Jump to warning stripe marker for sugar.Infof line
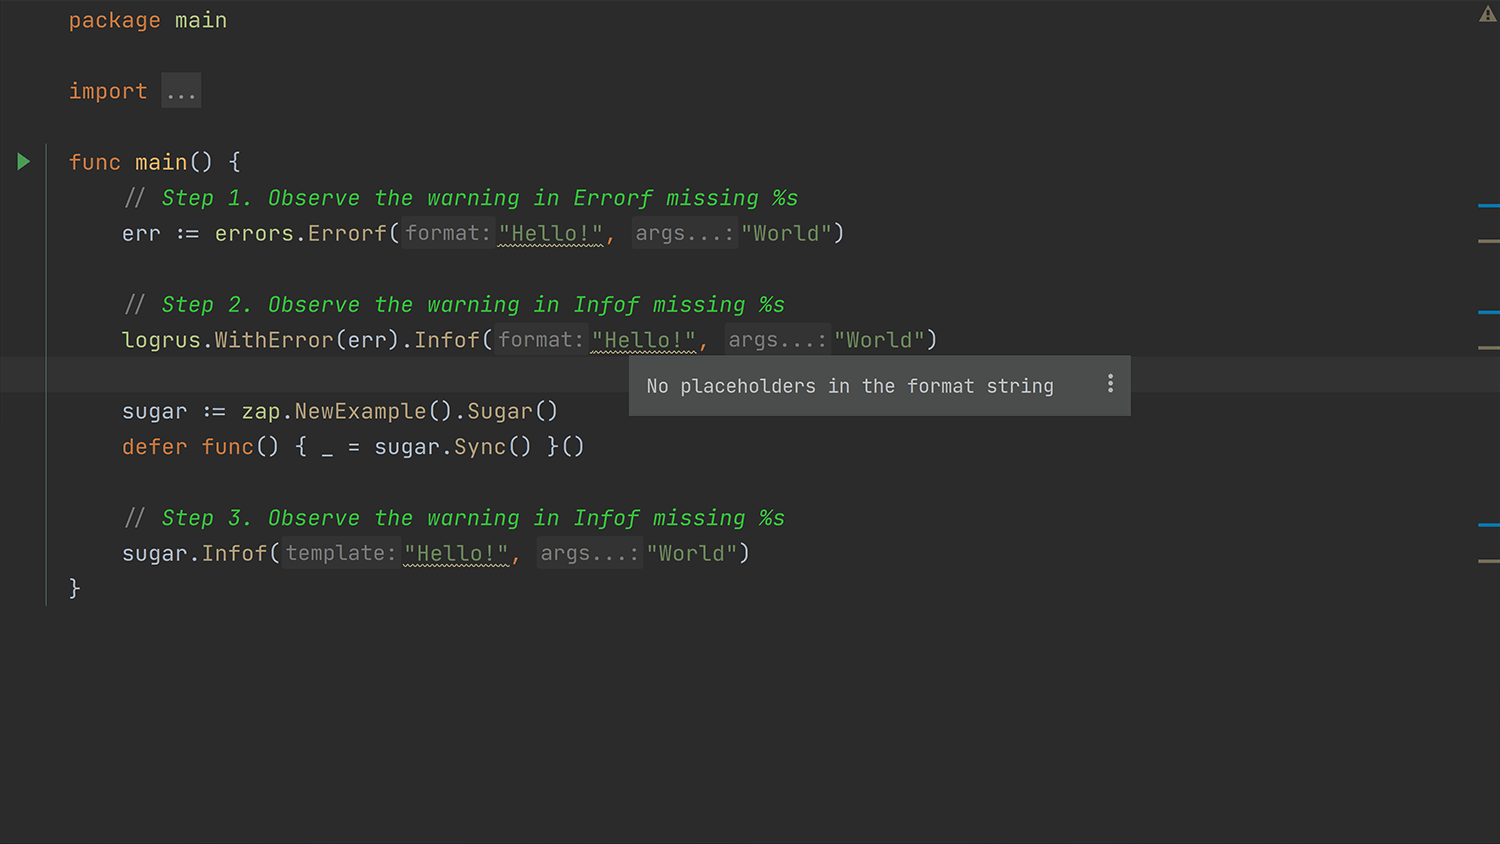This screenshot has height=844, width=1500. [1488, 561]
